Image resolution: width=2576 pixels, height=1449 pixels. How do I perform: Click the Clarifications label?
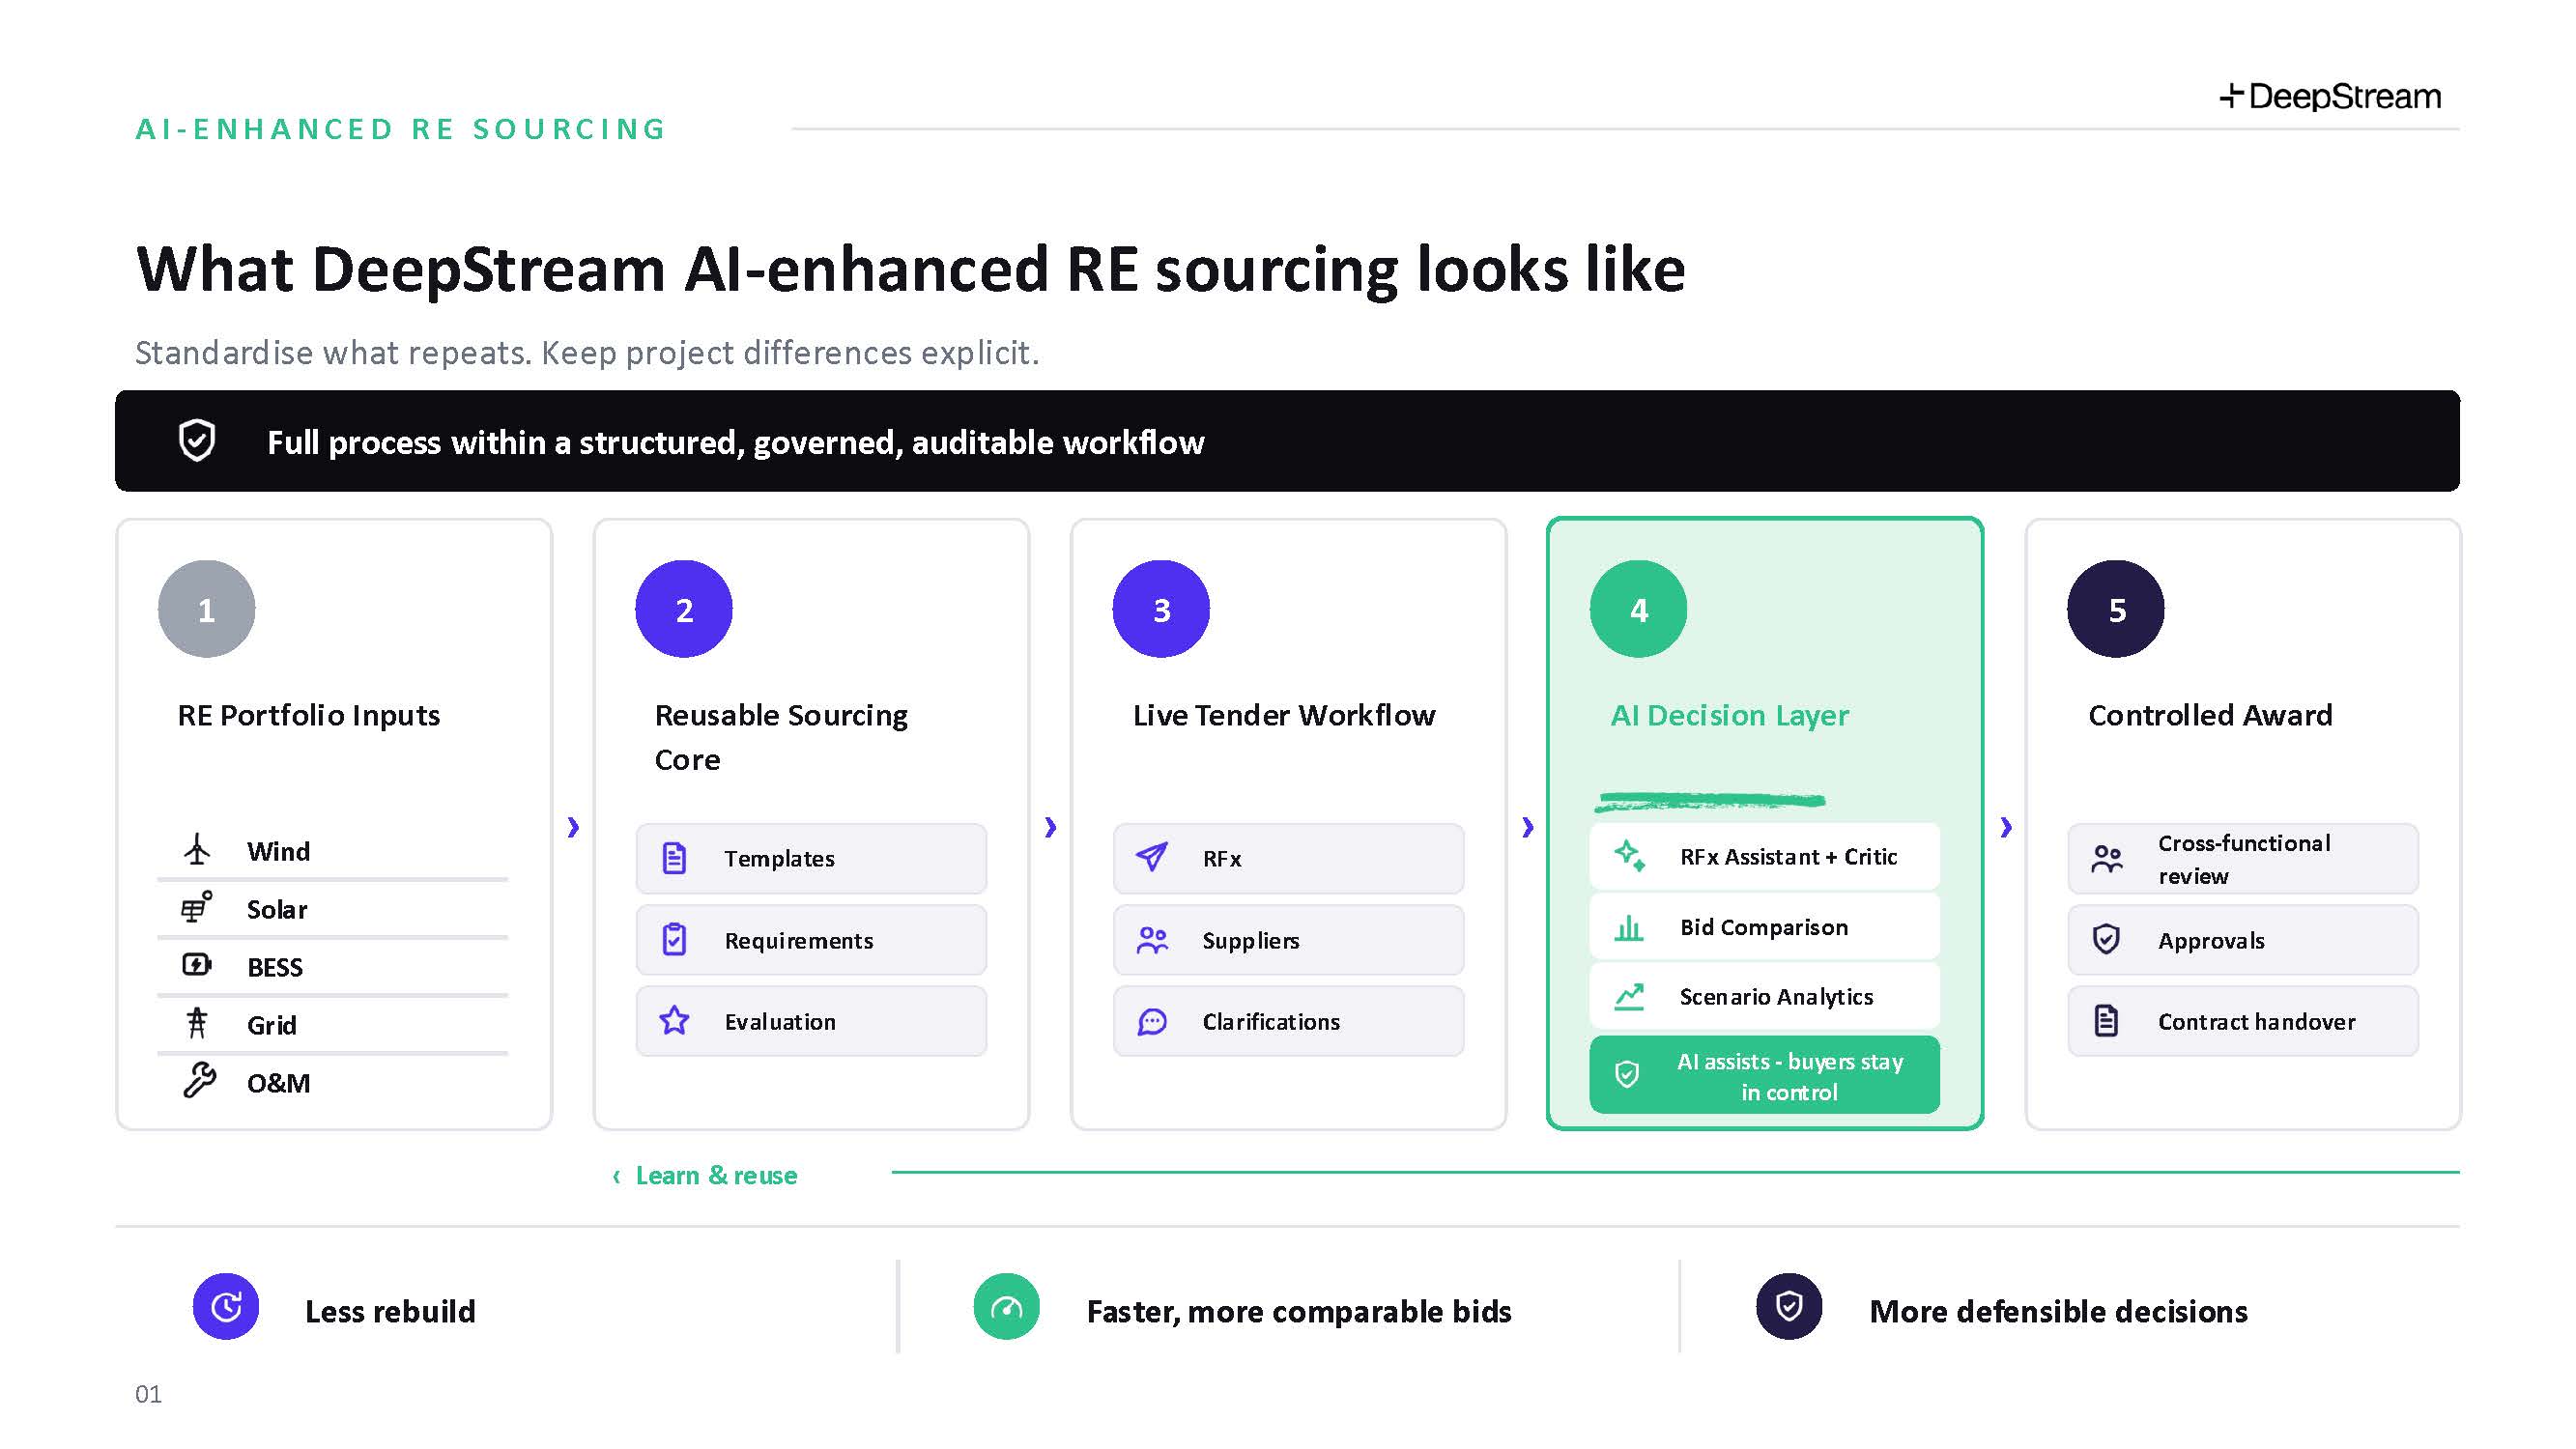1271,1022
